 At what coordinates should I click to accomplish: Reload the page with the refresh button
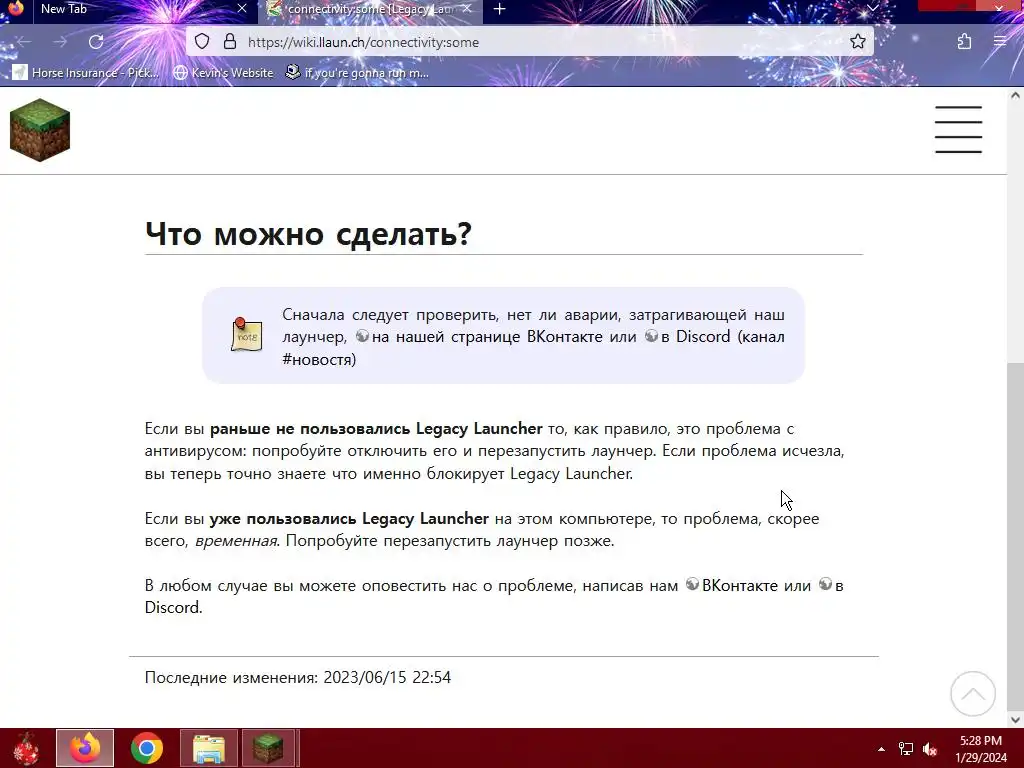[96, 42]
